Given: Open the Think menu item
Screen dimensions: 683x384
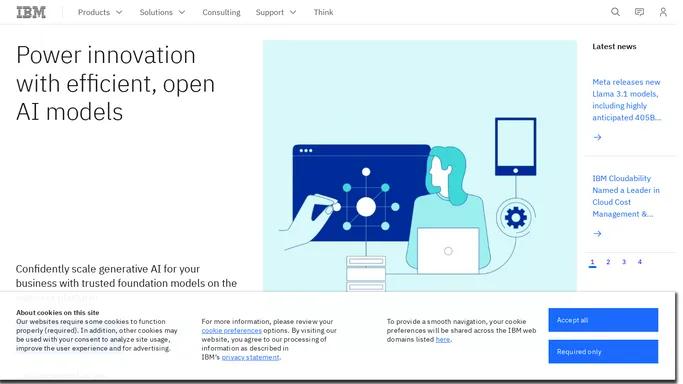Looking at the screenshot, I should 323,12.
